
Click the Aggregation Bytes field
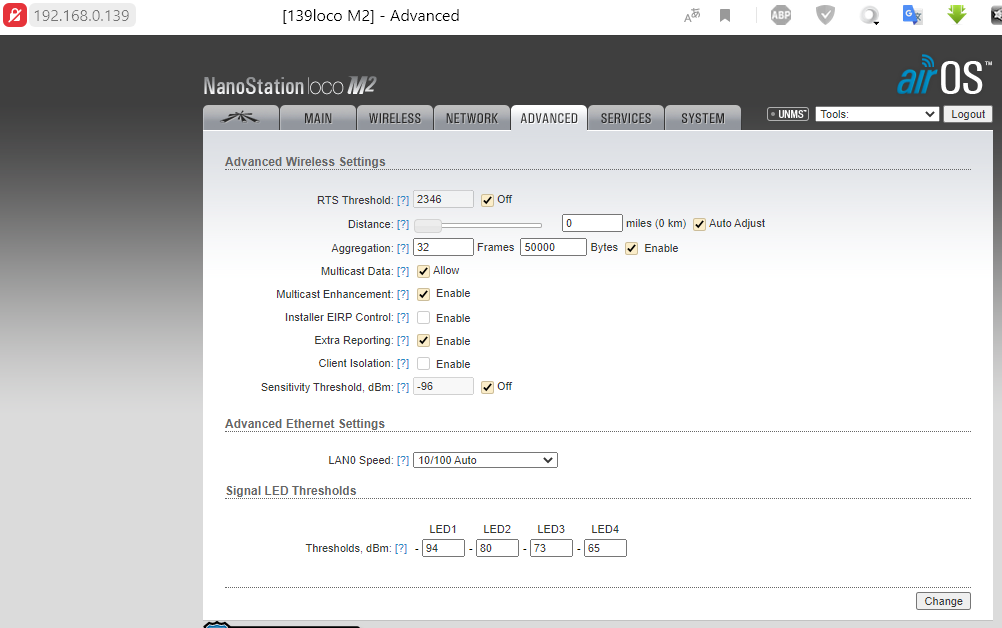click(553, 247)
